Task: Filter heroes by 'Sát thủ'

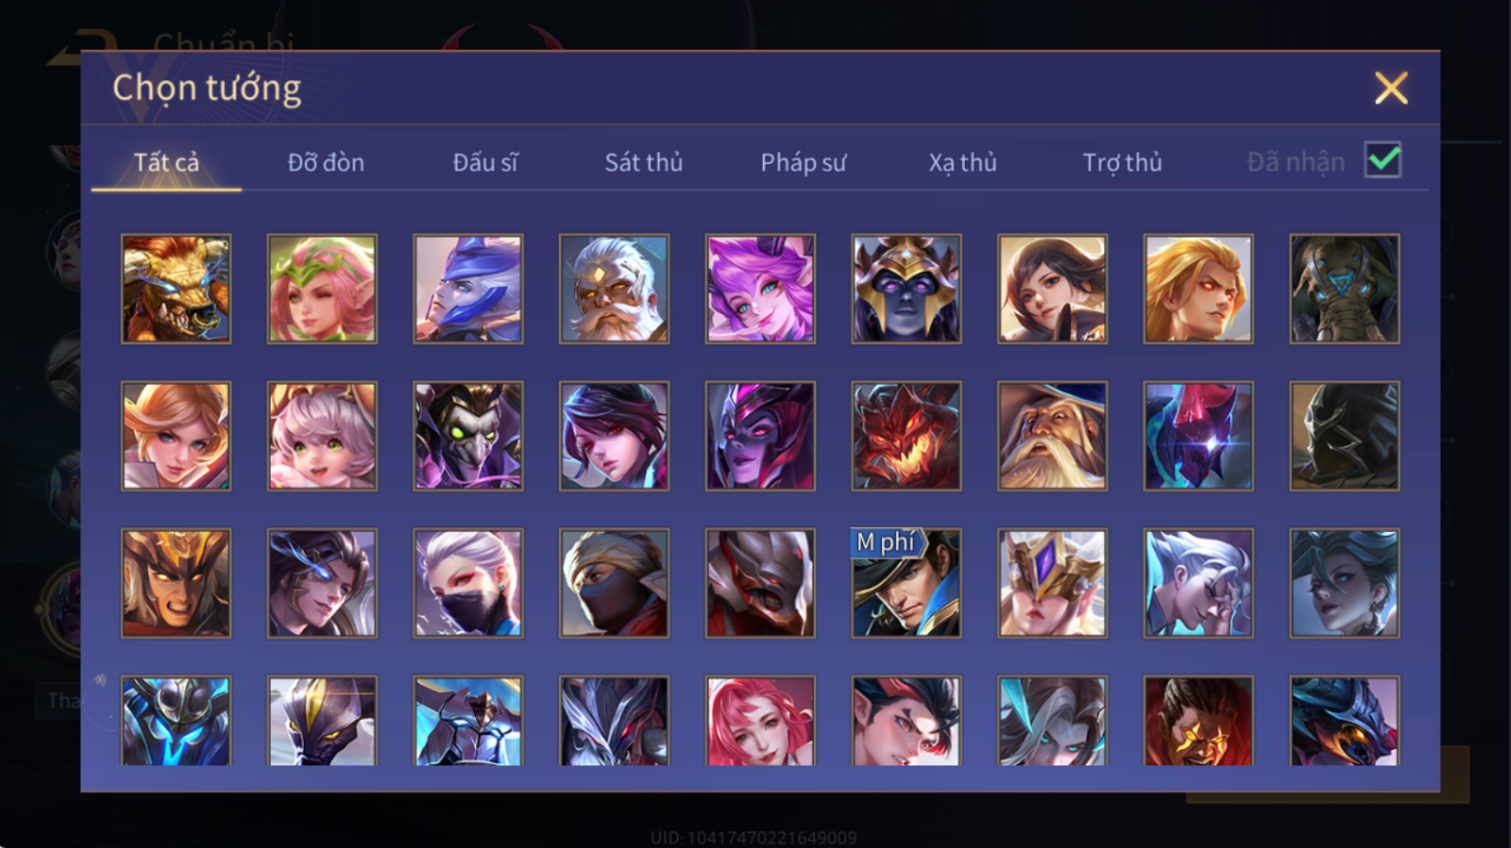Action: [x=644, y=162]
